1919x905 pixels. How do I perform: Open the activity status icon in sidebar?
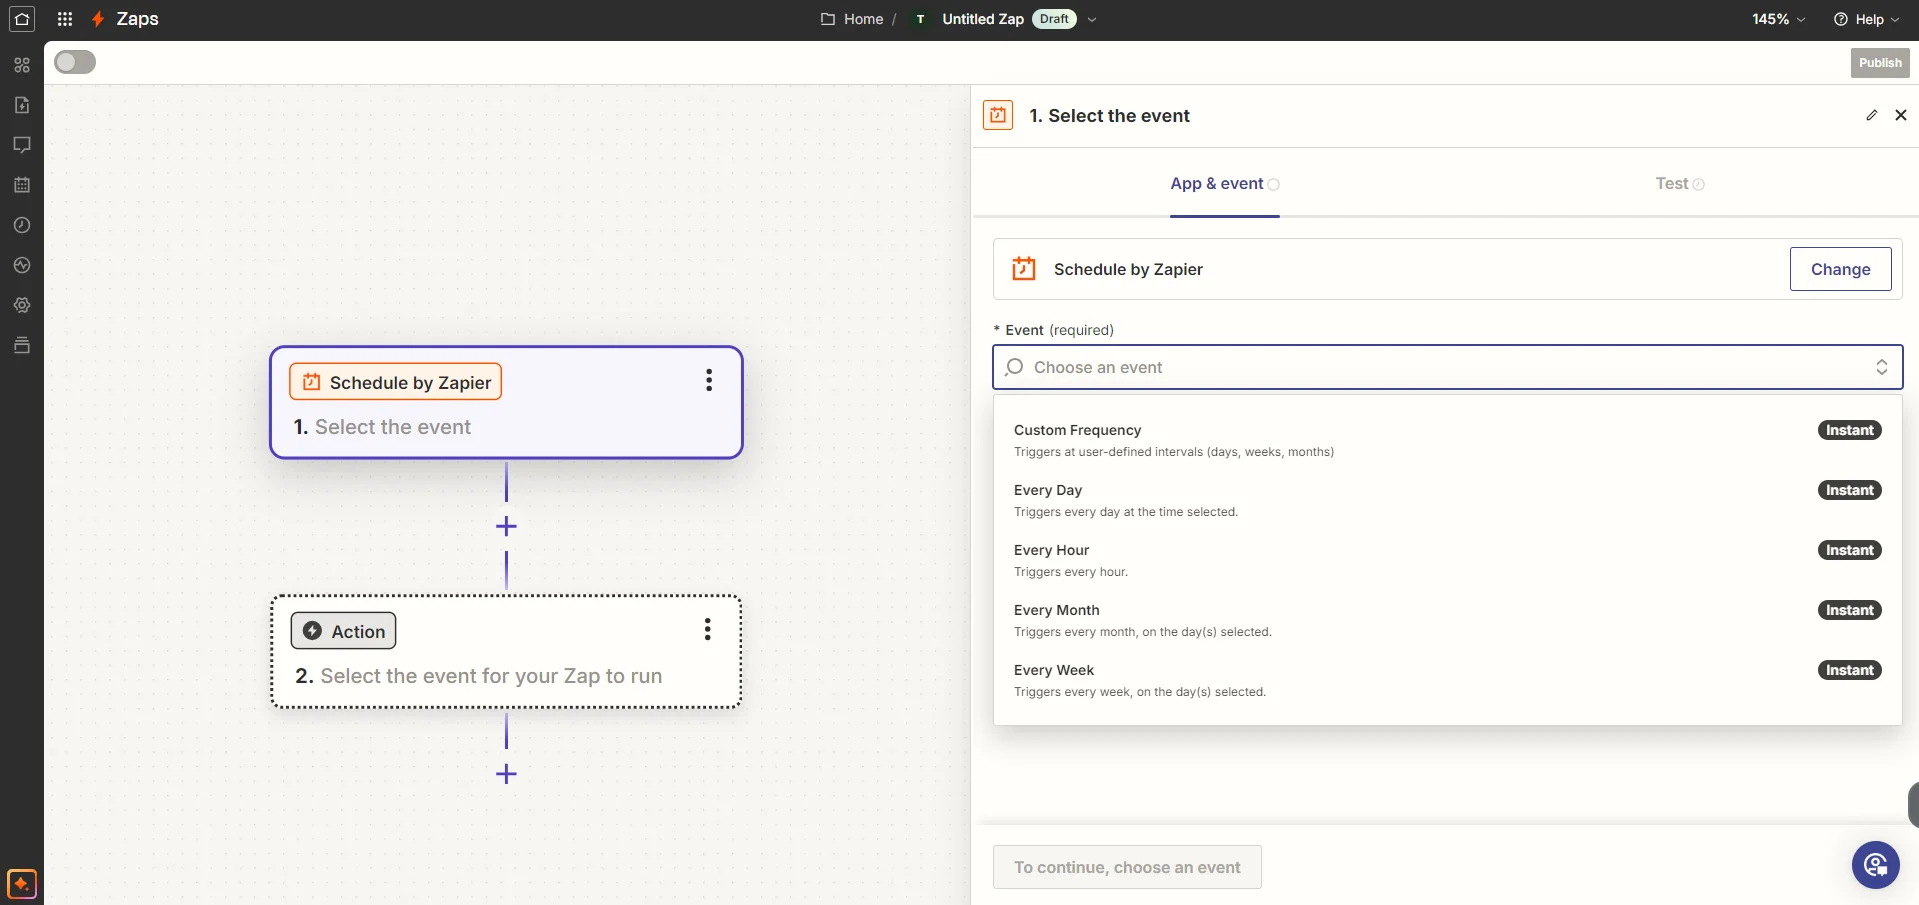coord(22,265)
